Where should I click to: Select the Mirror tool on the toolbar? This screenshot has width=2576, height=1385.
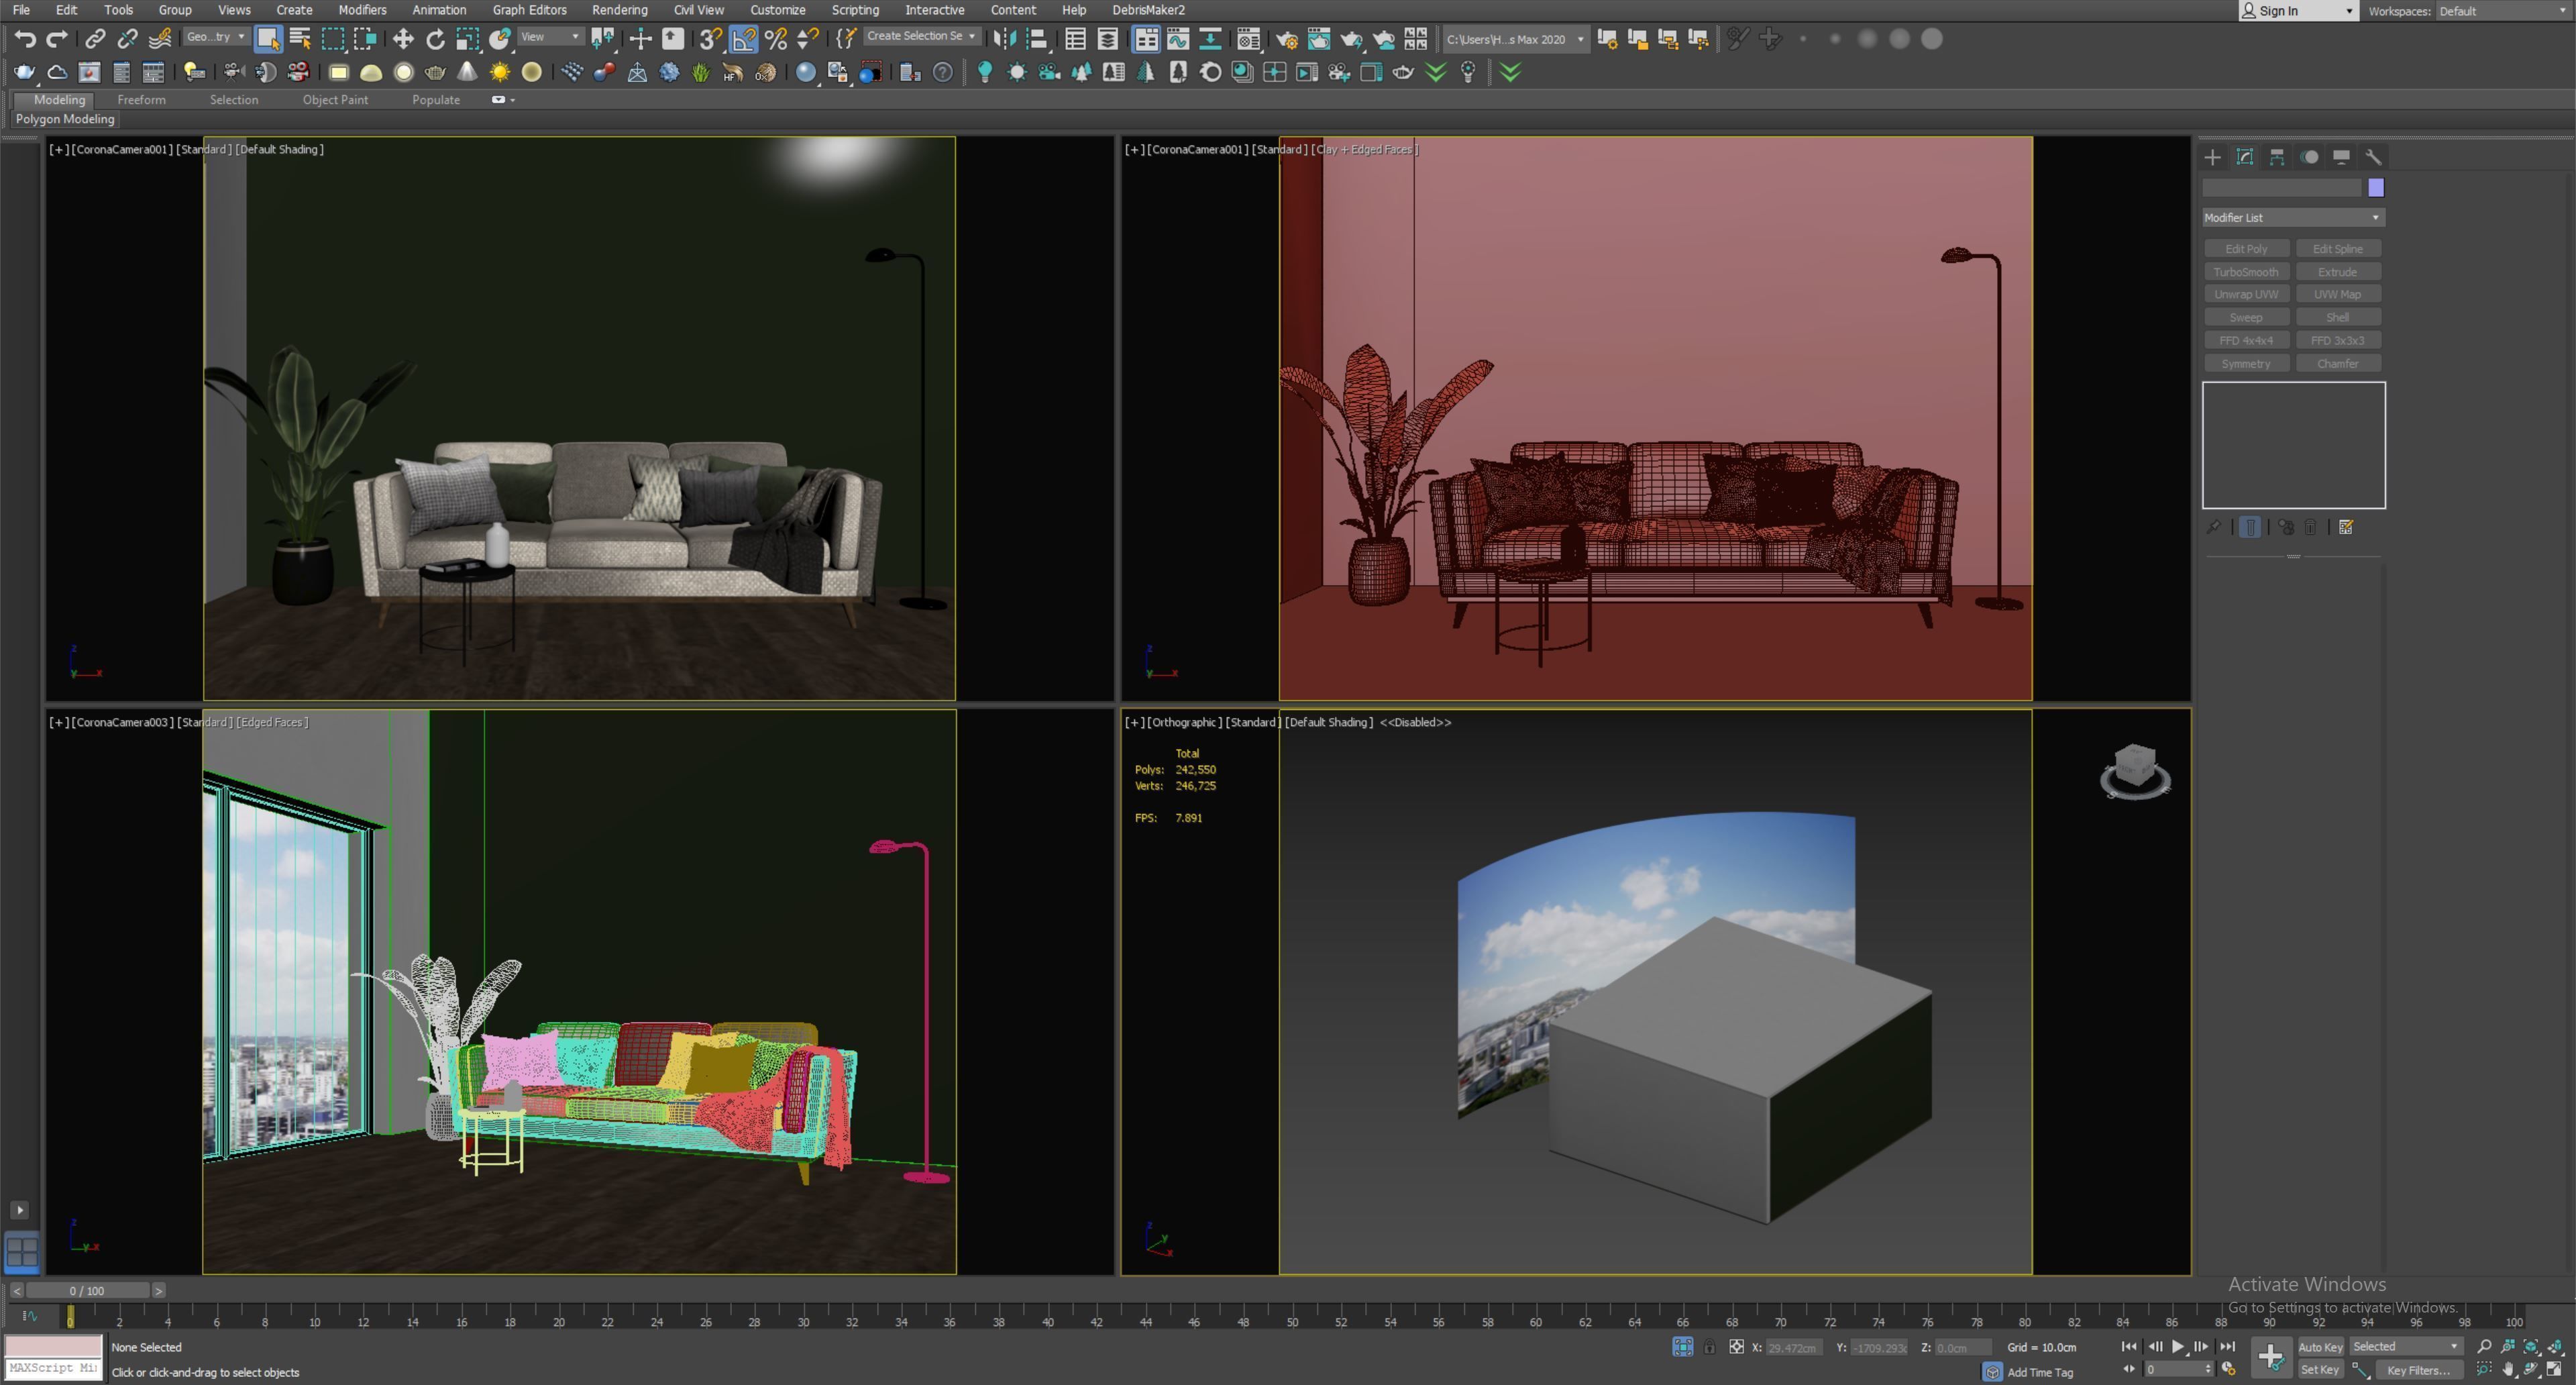coord(1006,38)
